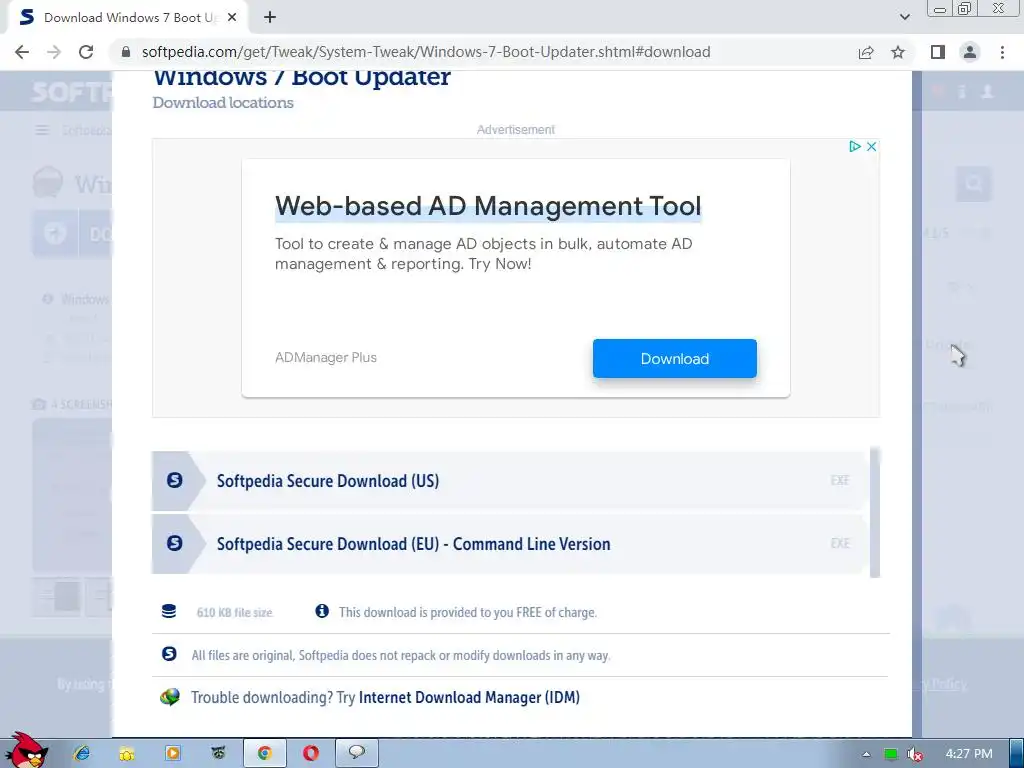Select the Download Windows 7 Boot Updater tab

pos(128,18)
